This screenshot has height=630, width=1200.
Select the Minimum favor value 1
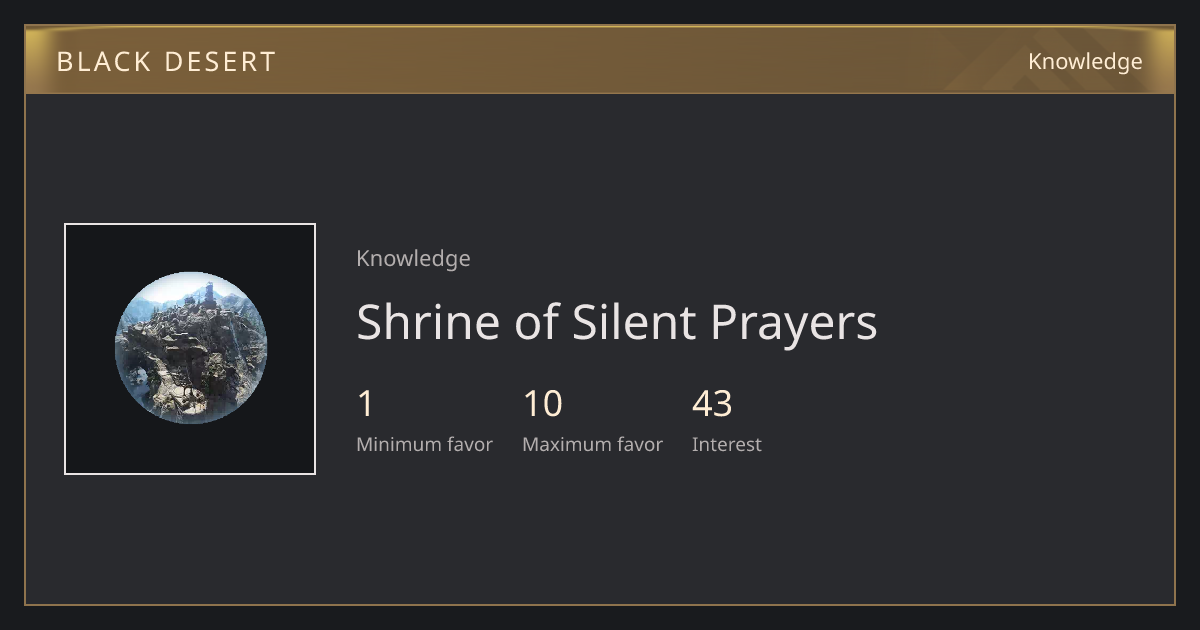(365, 404)
